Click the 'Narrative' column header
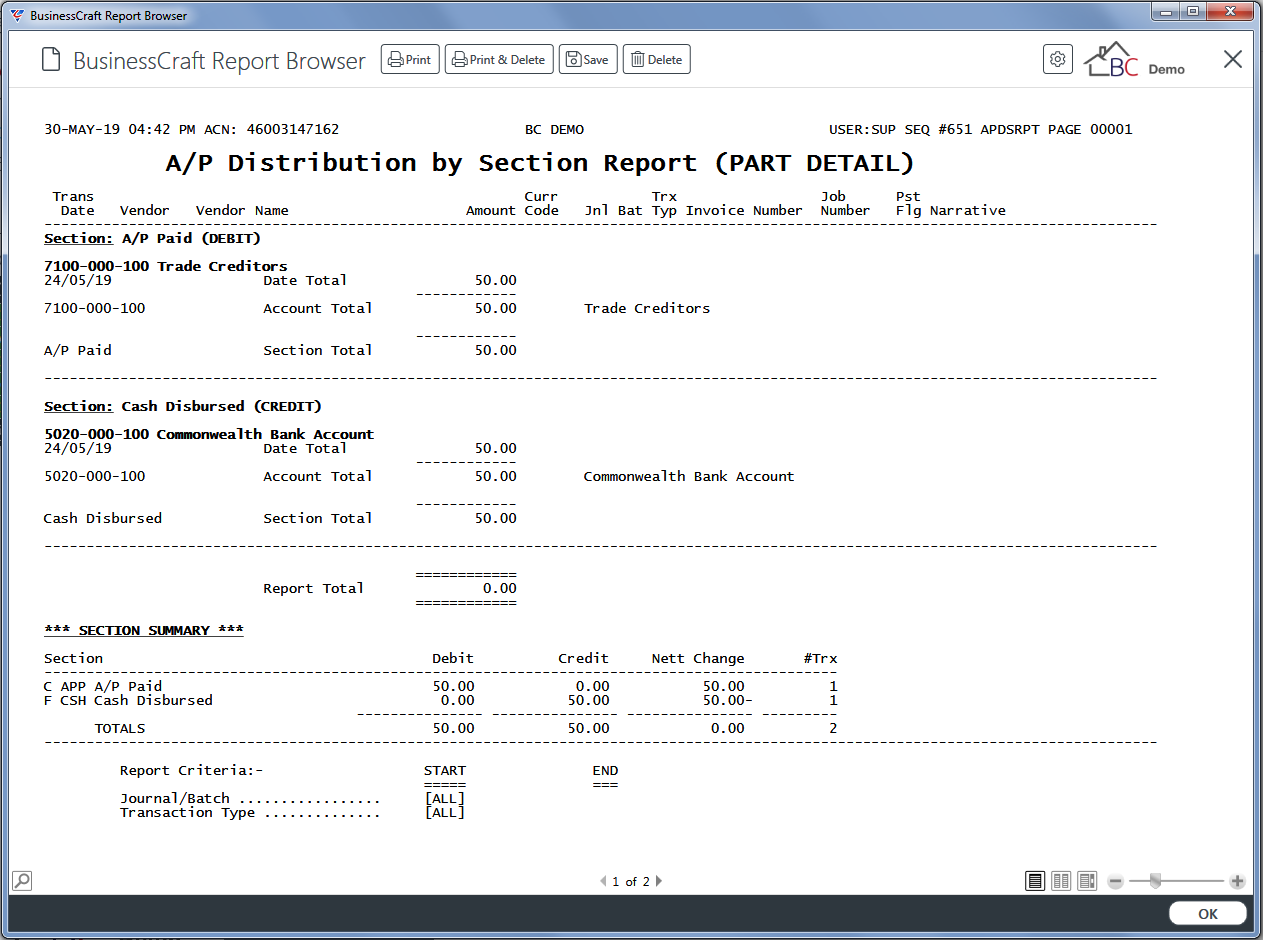The width and height of the screenshot is (1263, 940). [968, 210]
